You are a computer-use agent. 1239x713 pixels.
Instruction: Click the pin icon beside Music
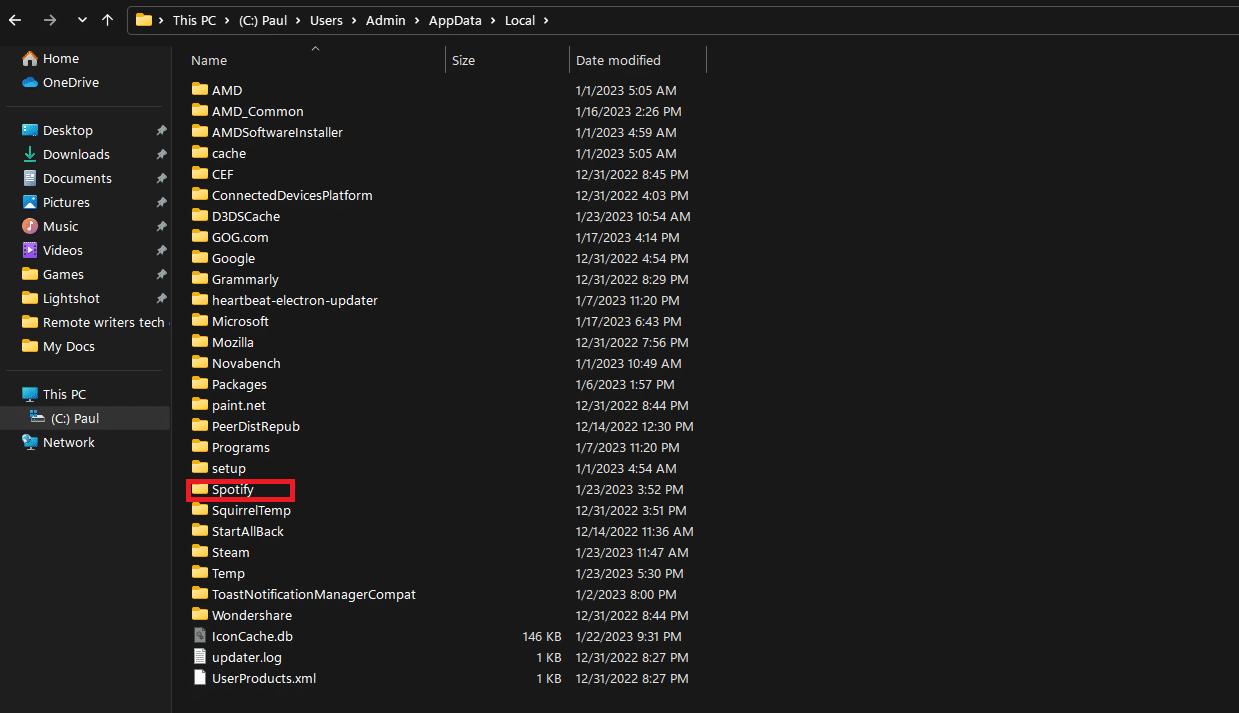click(x=161, y=227)
